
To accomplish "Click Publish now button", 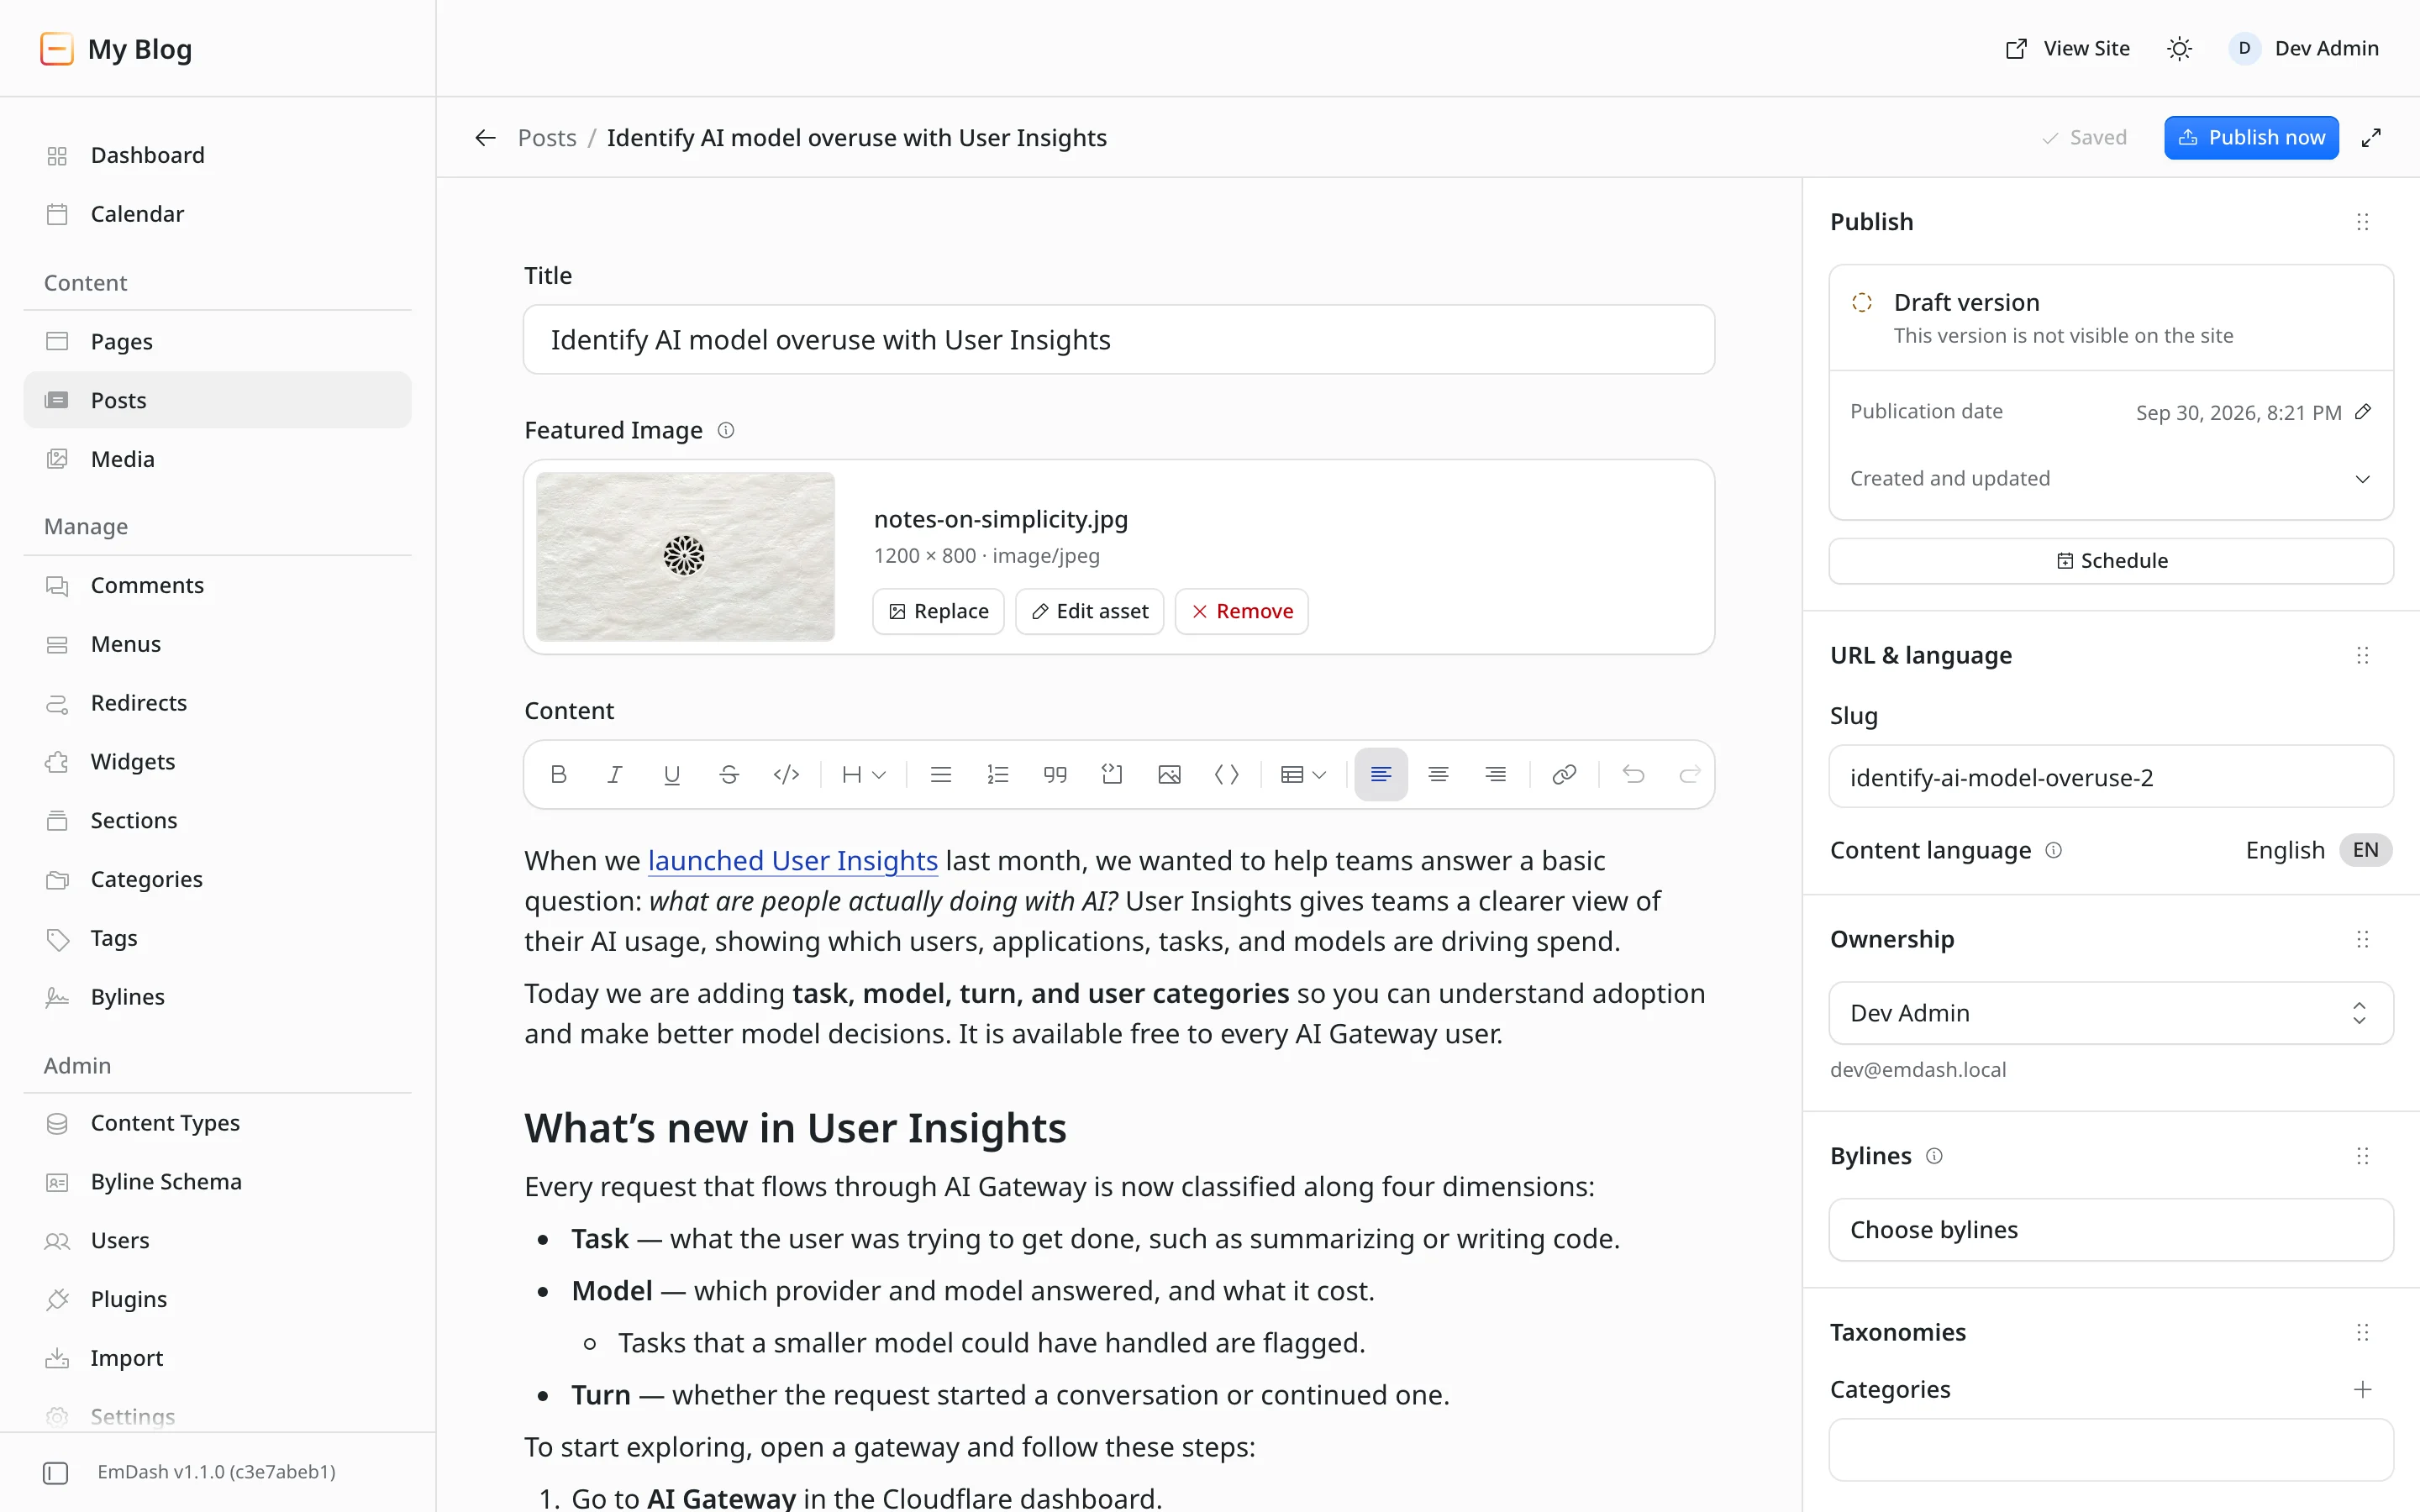I will tap(2251, 138).
